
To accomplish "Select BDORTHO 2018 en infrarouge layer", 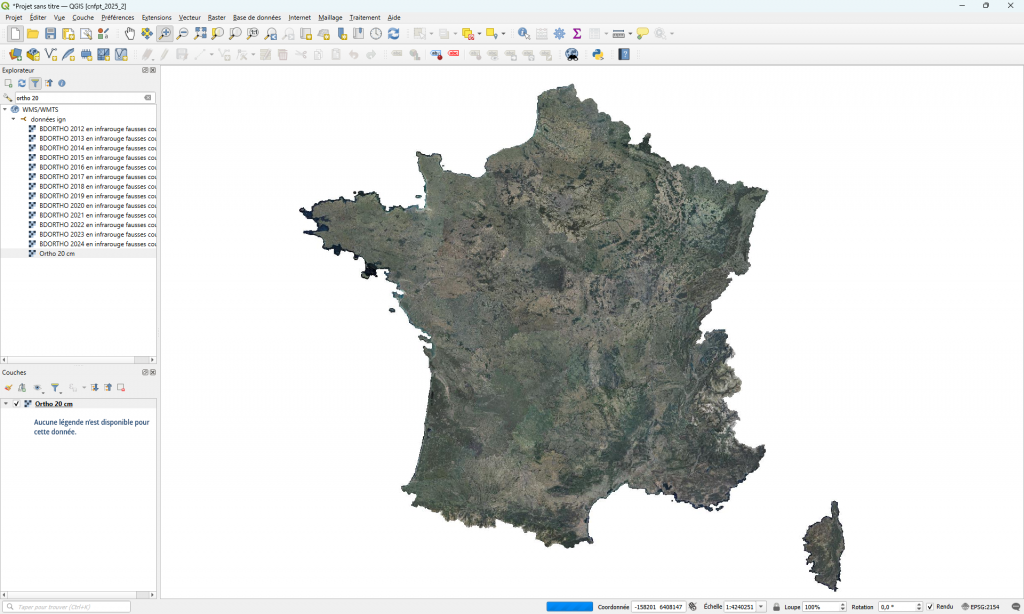I will coord(97,186).
